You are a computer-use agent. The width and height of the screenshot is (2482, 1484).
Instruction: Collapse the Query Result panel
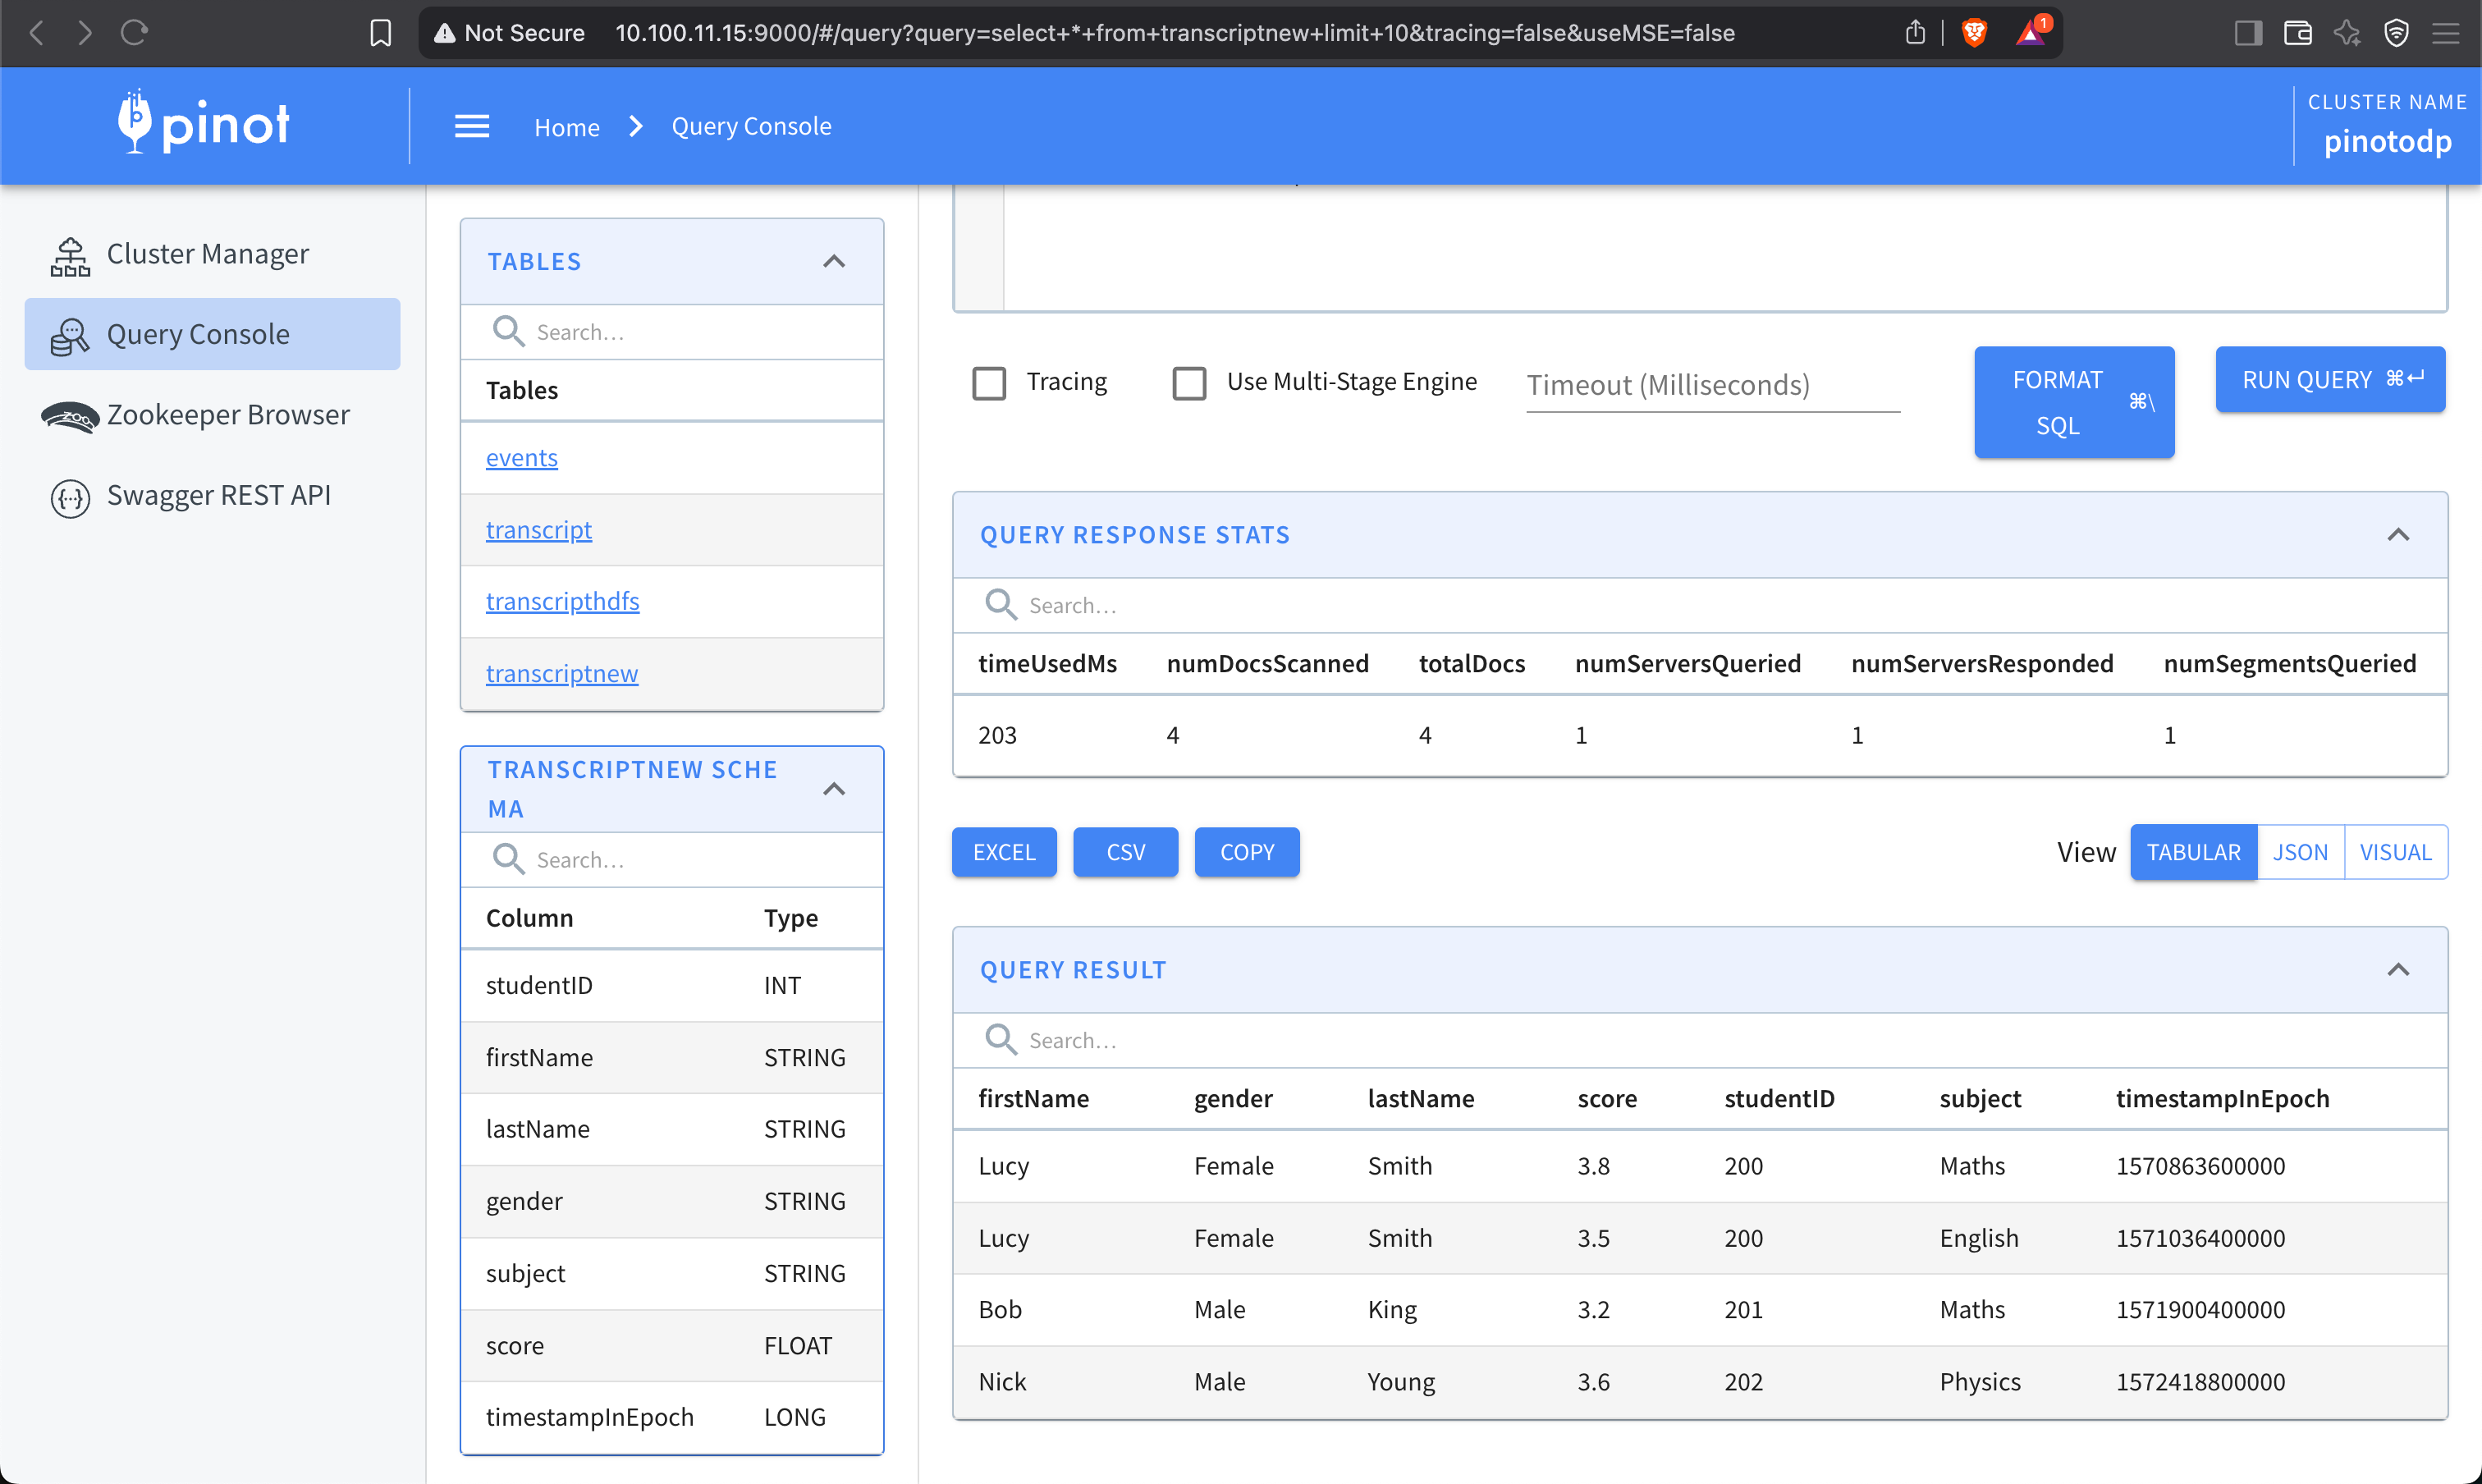point(2398,970)
